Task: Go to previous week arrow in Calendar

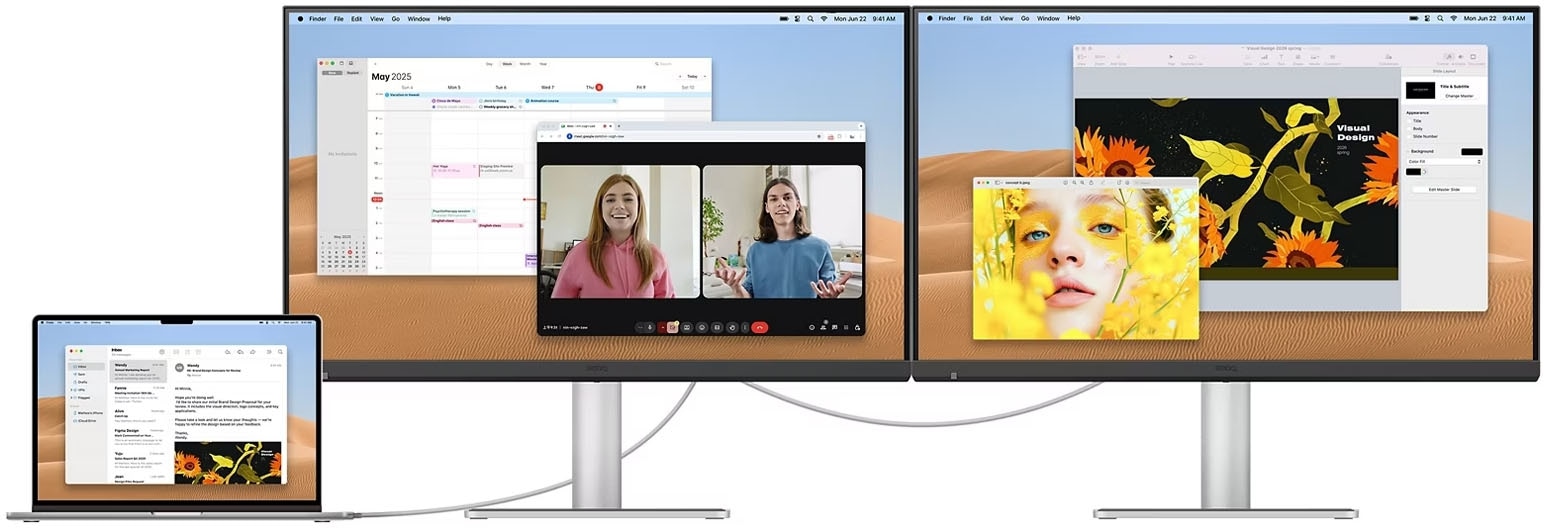Action: (x=680, y=76)
